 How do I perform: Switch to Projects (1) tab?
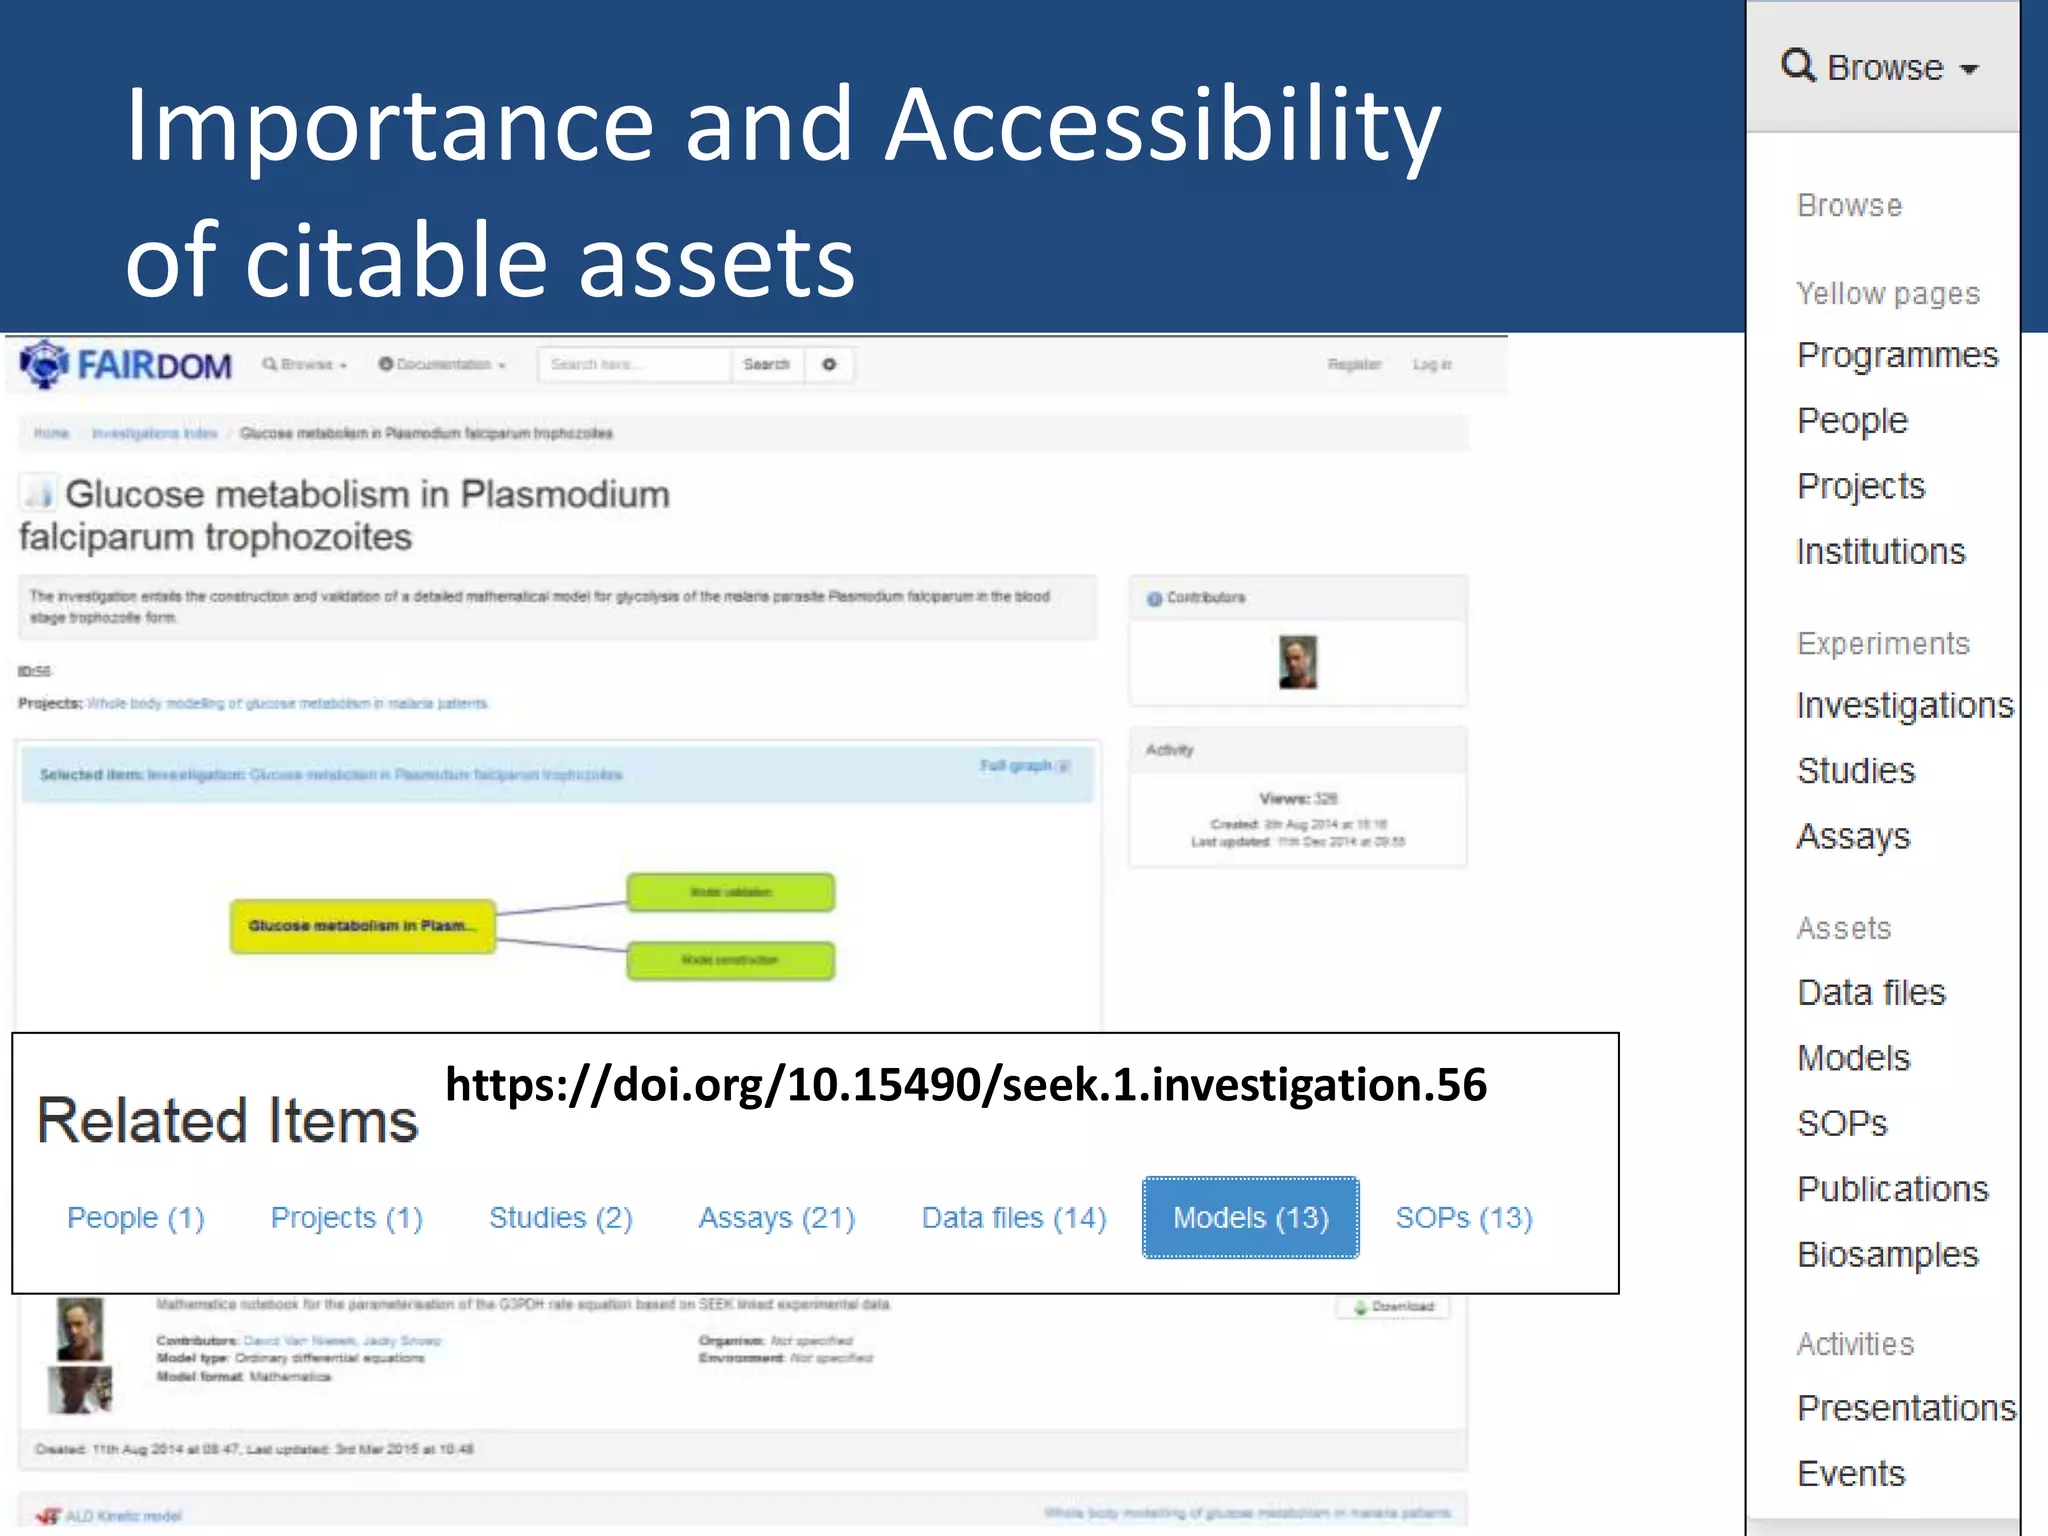pos(347,1218)
